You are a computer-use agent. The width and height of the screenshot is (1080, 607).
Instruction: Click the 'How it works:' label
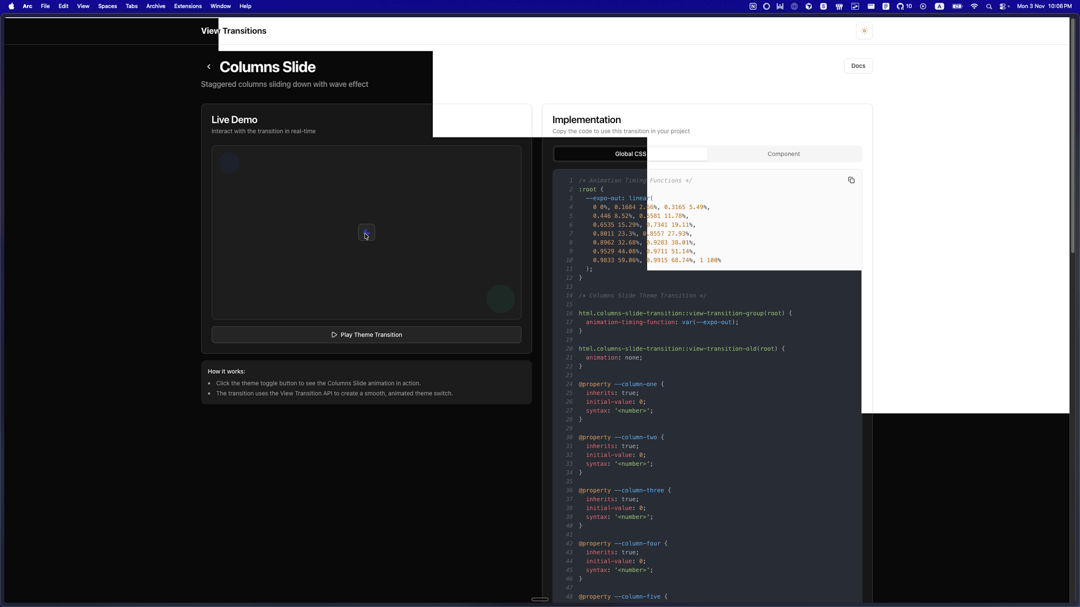[x=226, y=371]
